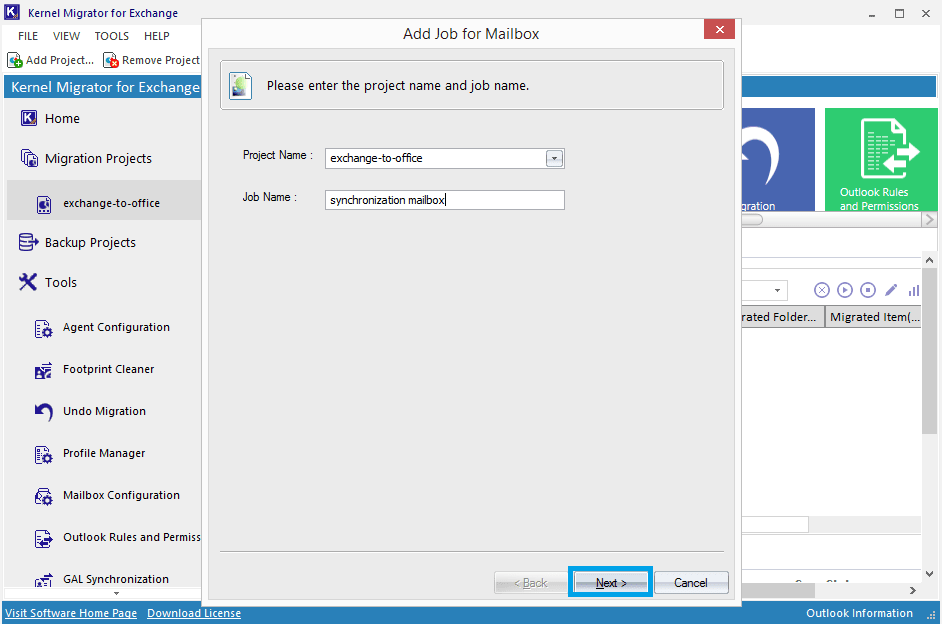Click the Migrated Item column header
The height and width of the screenshot is (624, 942).
click(x=874, y=317)
